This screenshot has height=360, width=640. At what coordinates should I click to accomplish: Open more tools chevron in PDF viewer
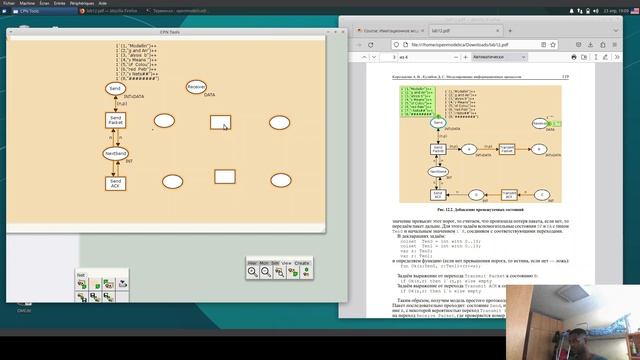617,57
